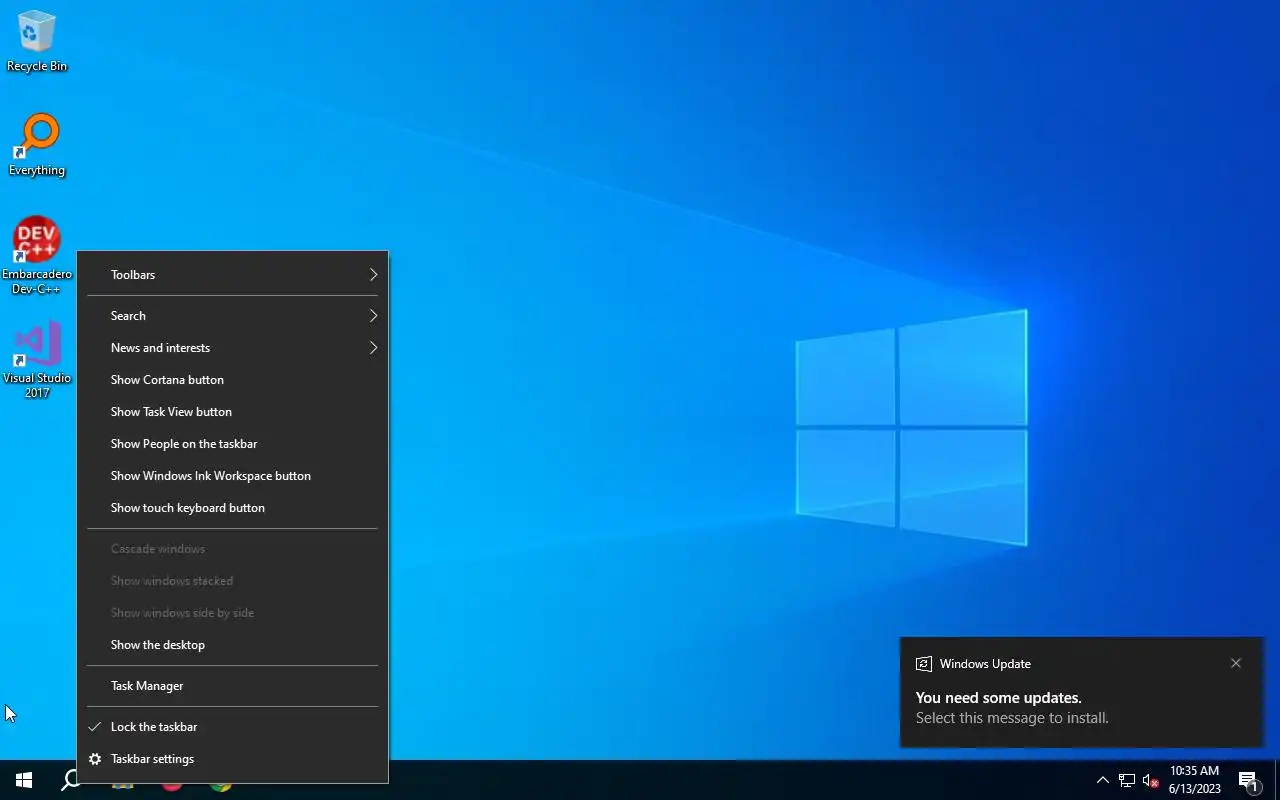The width and height of the screenshot is (1280, 800).
Task: Select the Embarcadero Dev-C++ desktop shortcut
Action: coord(37,255)
